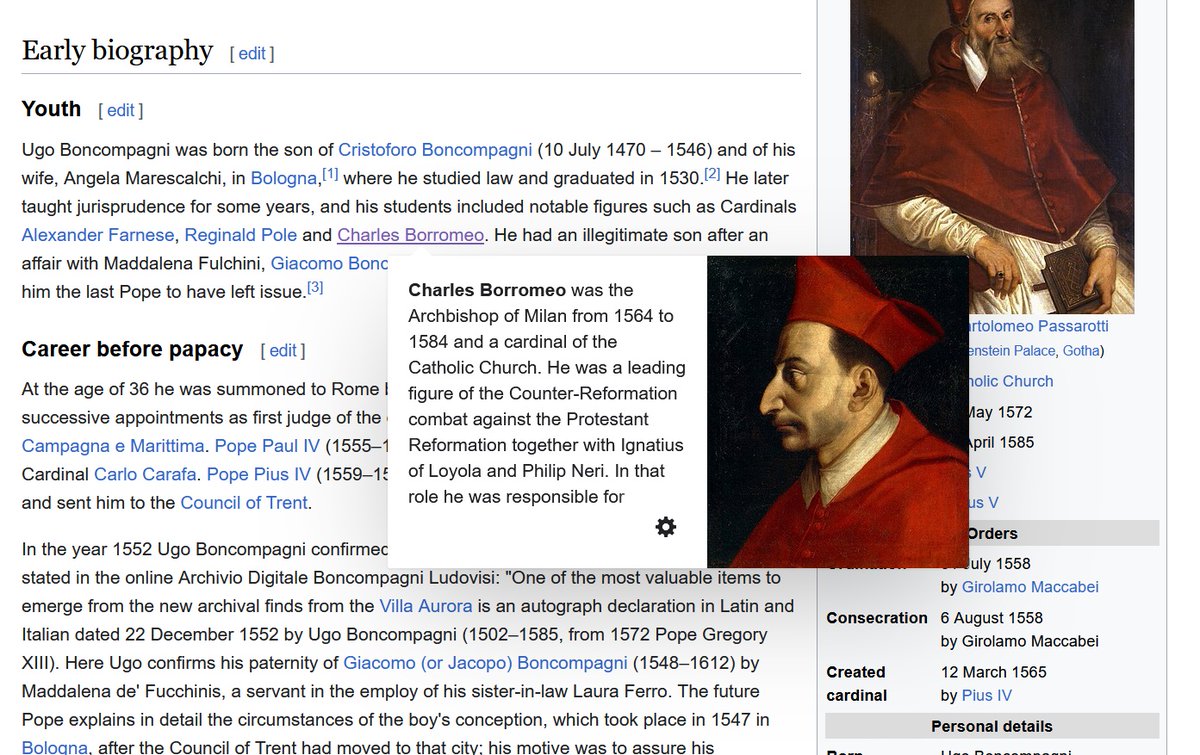This screenshot has width=1200, height=755.
Task: Open Charles Borromeo link in paragraph
Action: pos(410,236)
